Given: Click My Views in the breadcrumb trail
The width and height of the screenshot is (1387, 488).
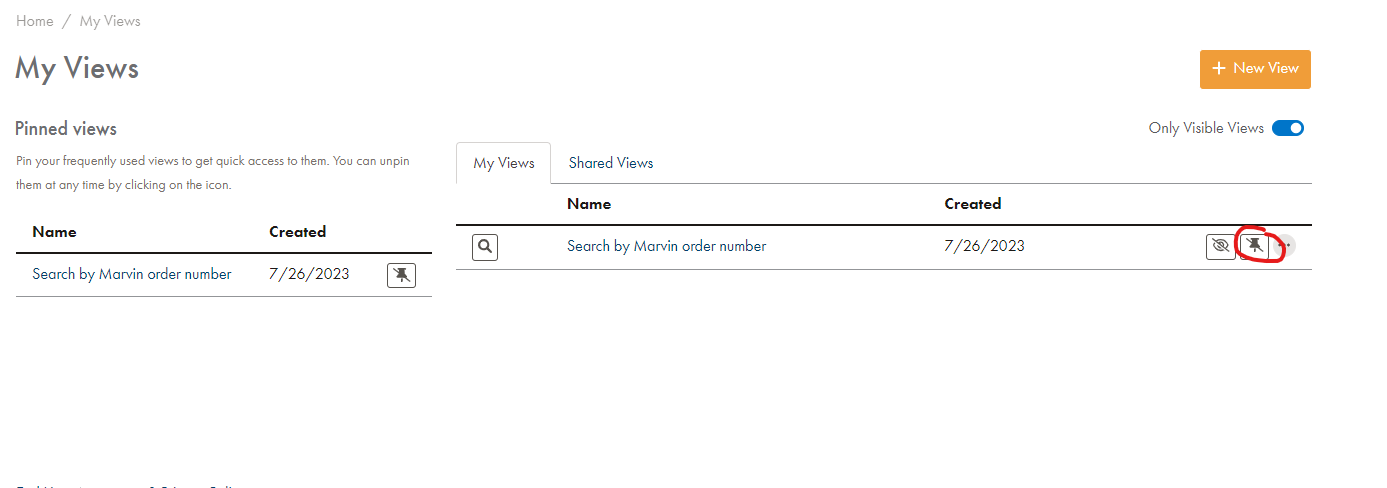Looking at the screenshot, I should tap(110, 21).
